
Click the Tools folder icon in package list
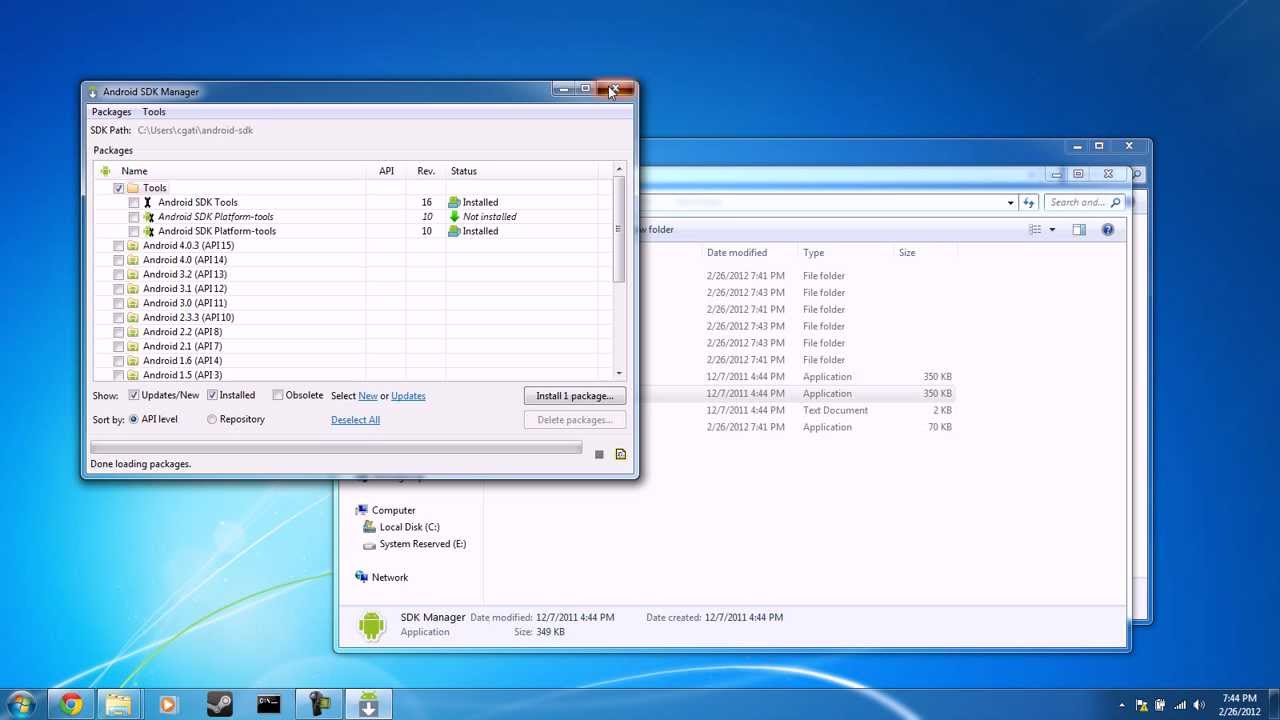133,188
